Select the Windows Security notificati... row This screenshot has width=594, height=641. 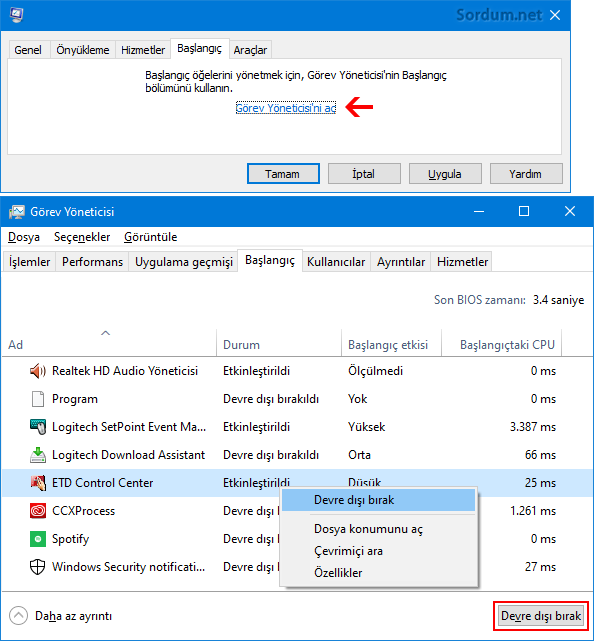(297, 567)
